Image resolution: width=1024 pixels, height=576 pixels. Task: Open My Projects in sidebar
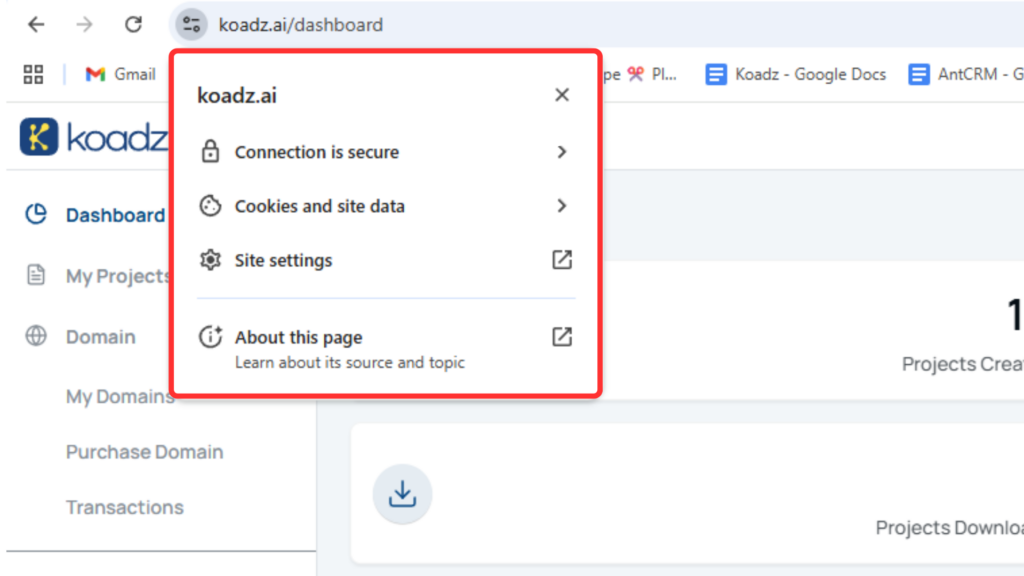click(x=117, y=276)
